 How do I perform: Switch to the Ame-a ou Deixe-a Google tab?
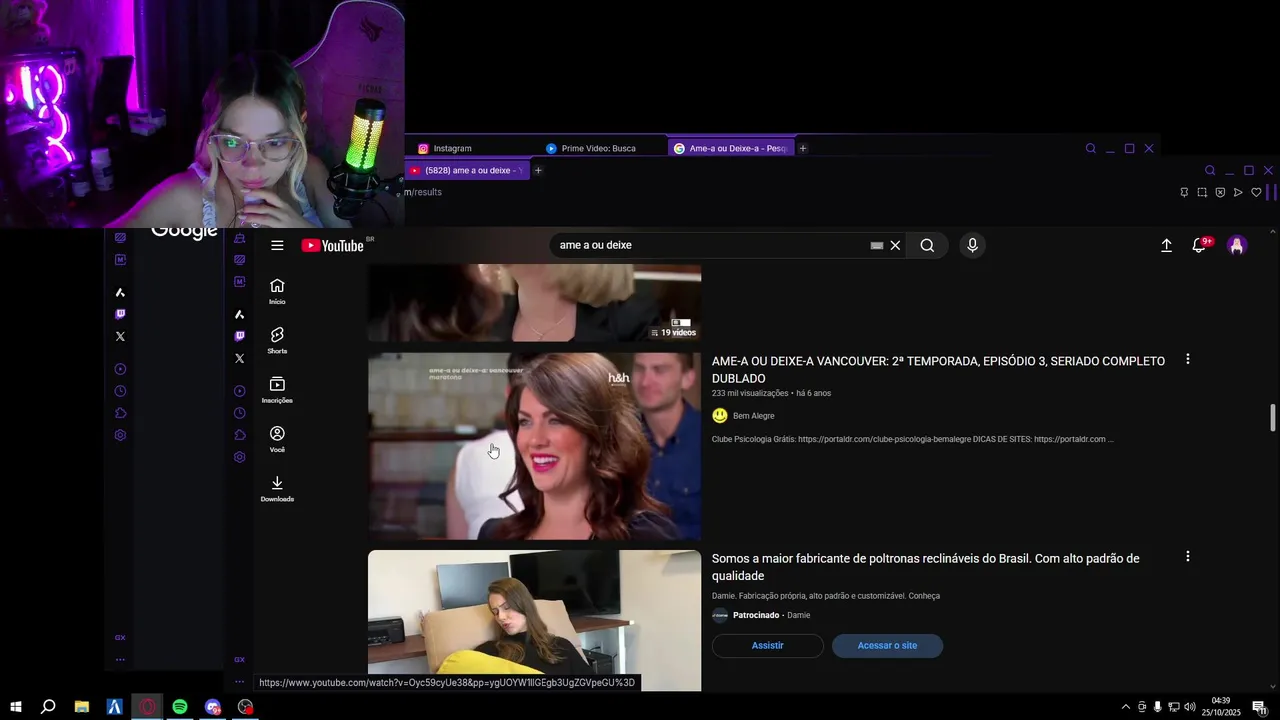point(730,148)
